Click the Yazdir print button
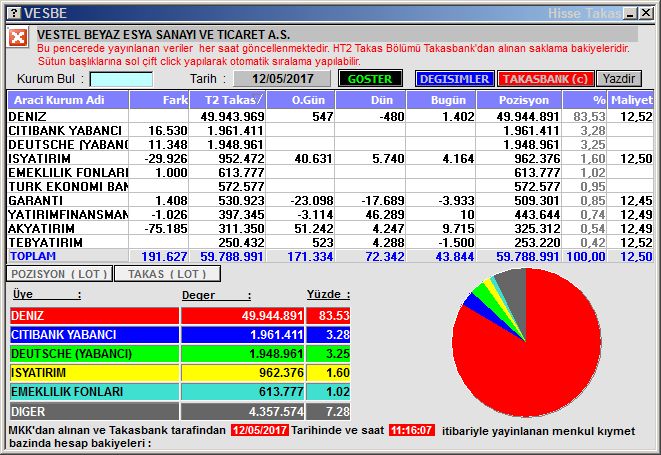The width and height of the screenshot is (661, 455). coord(619,79)
